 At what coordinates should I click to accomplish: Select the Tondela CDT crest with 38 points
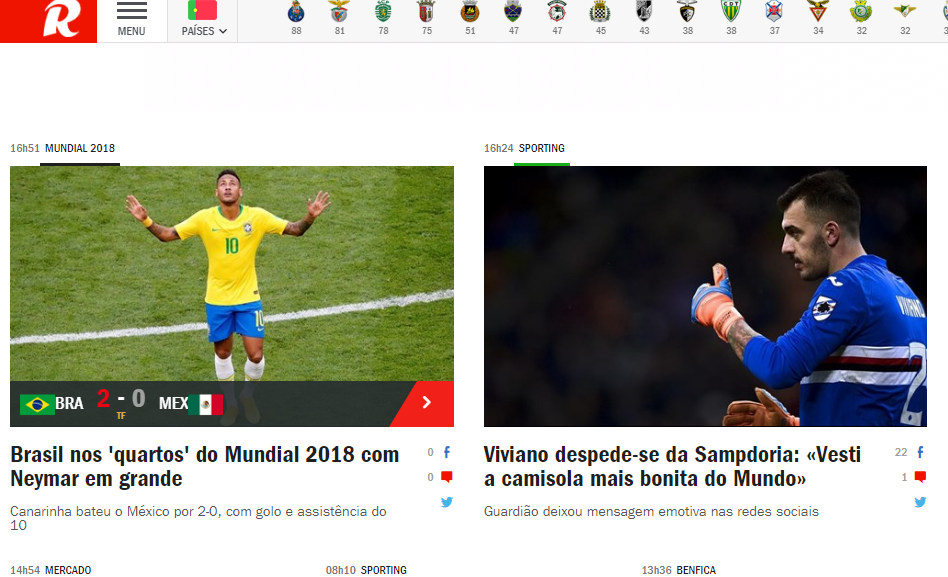click(731, 18)
